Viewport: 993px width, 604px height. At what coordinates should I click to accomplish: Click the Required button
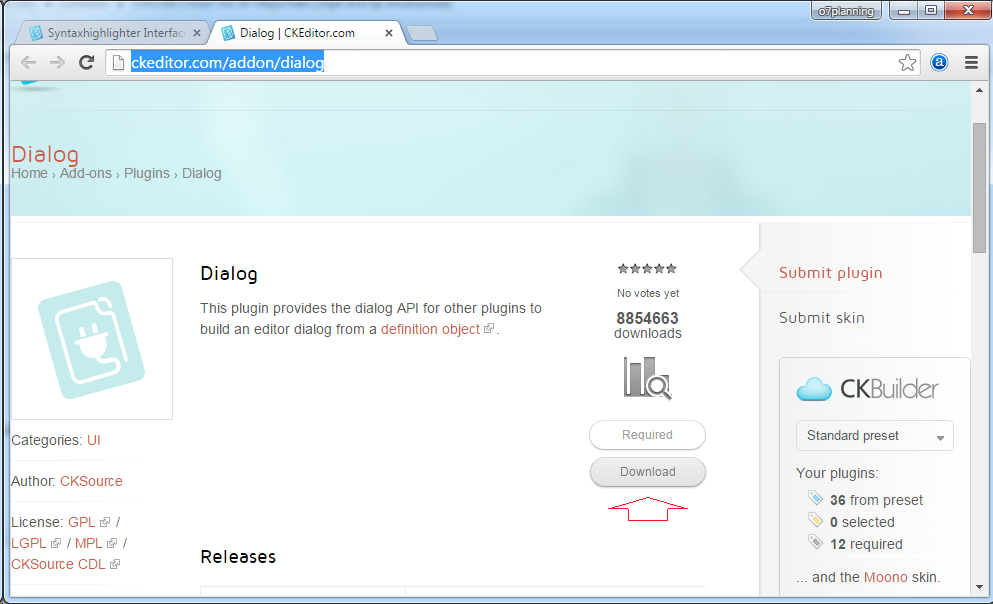coord(647,435)
